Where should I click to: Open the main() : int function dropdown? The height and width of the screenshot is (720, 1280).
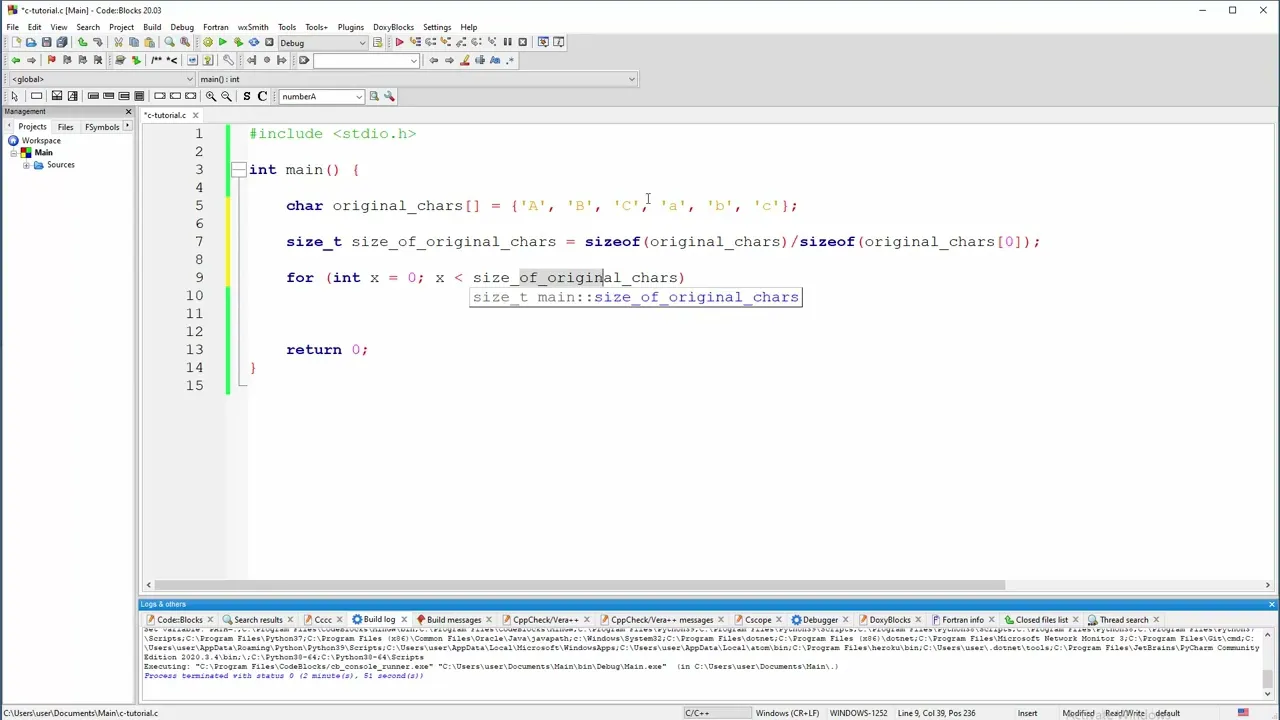coord(417,79)
